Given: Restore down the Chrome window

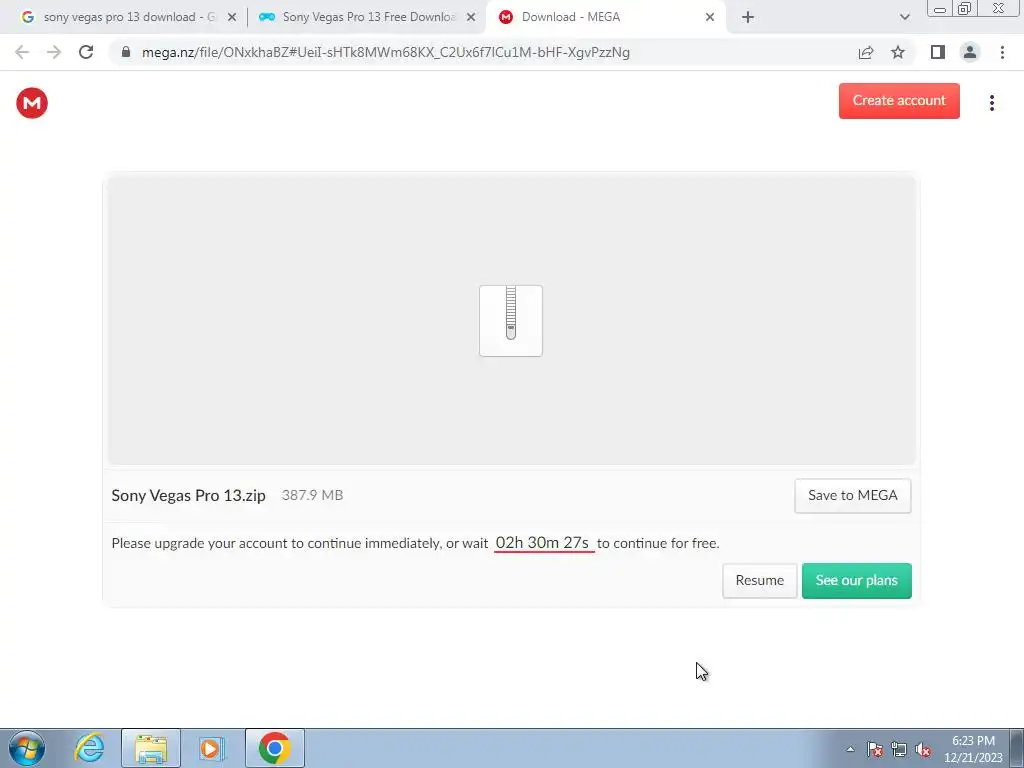Looking at the screenshot, I should click(x=965, y=8).
